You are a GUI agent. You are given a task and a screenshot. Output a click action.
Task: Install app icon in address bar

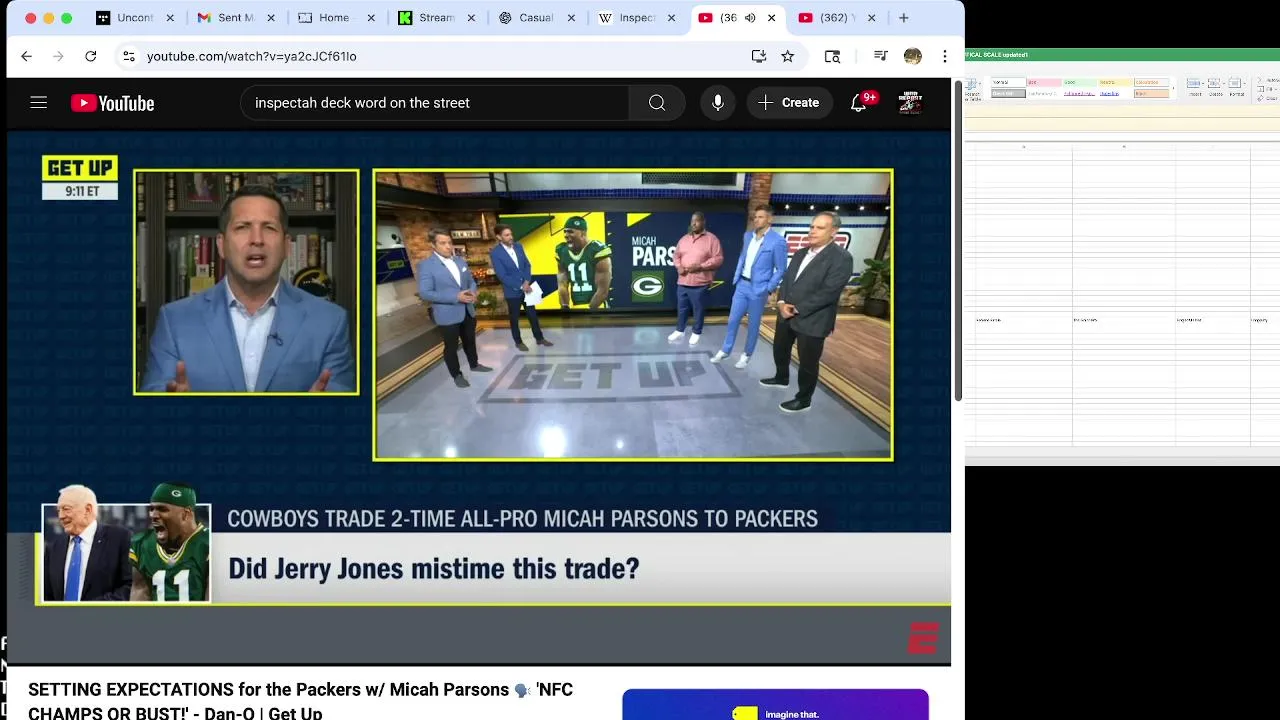[759, 56]
